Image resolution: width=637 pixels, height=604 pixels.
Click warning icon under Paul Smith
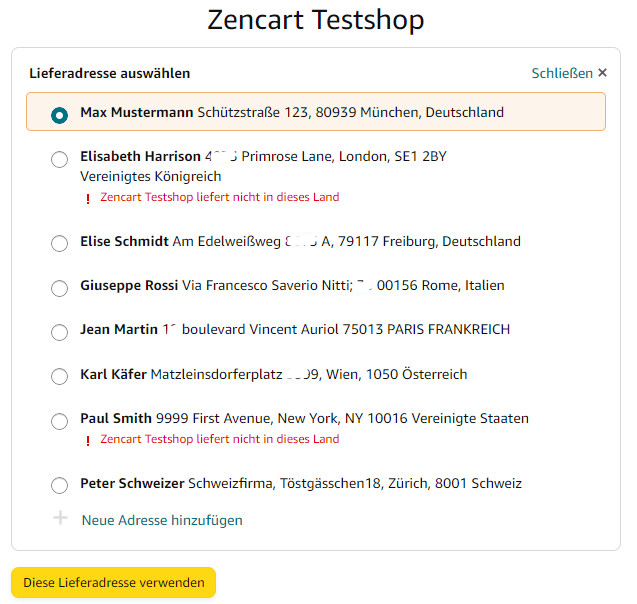(x=88, y=441)
